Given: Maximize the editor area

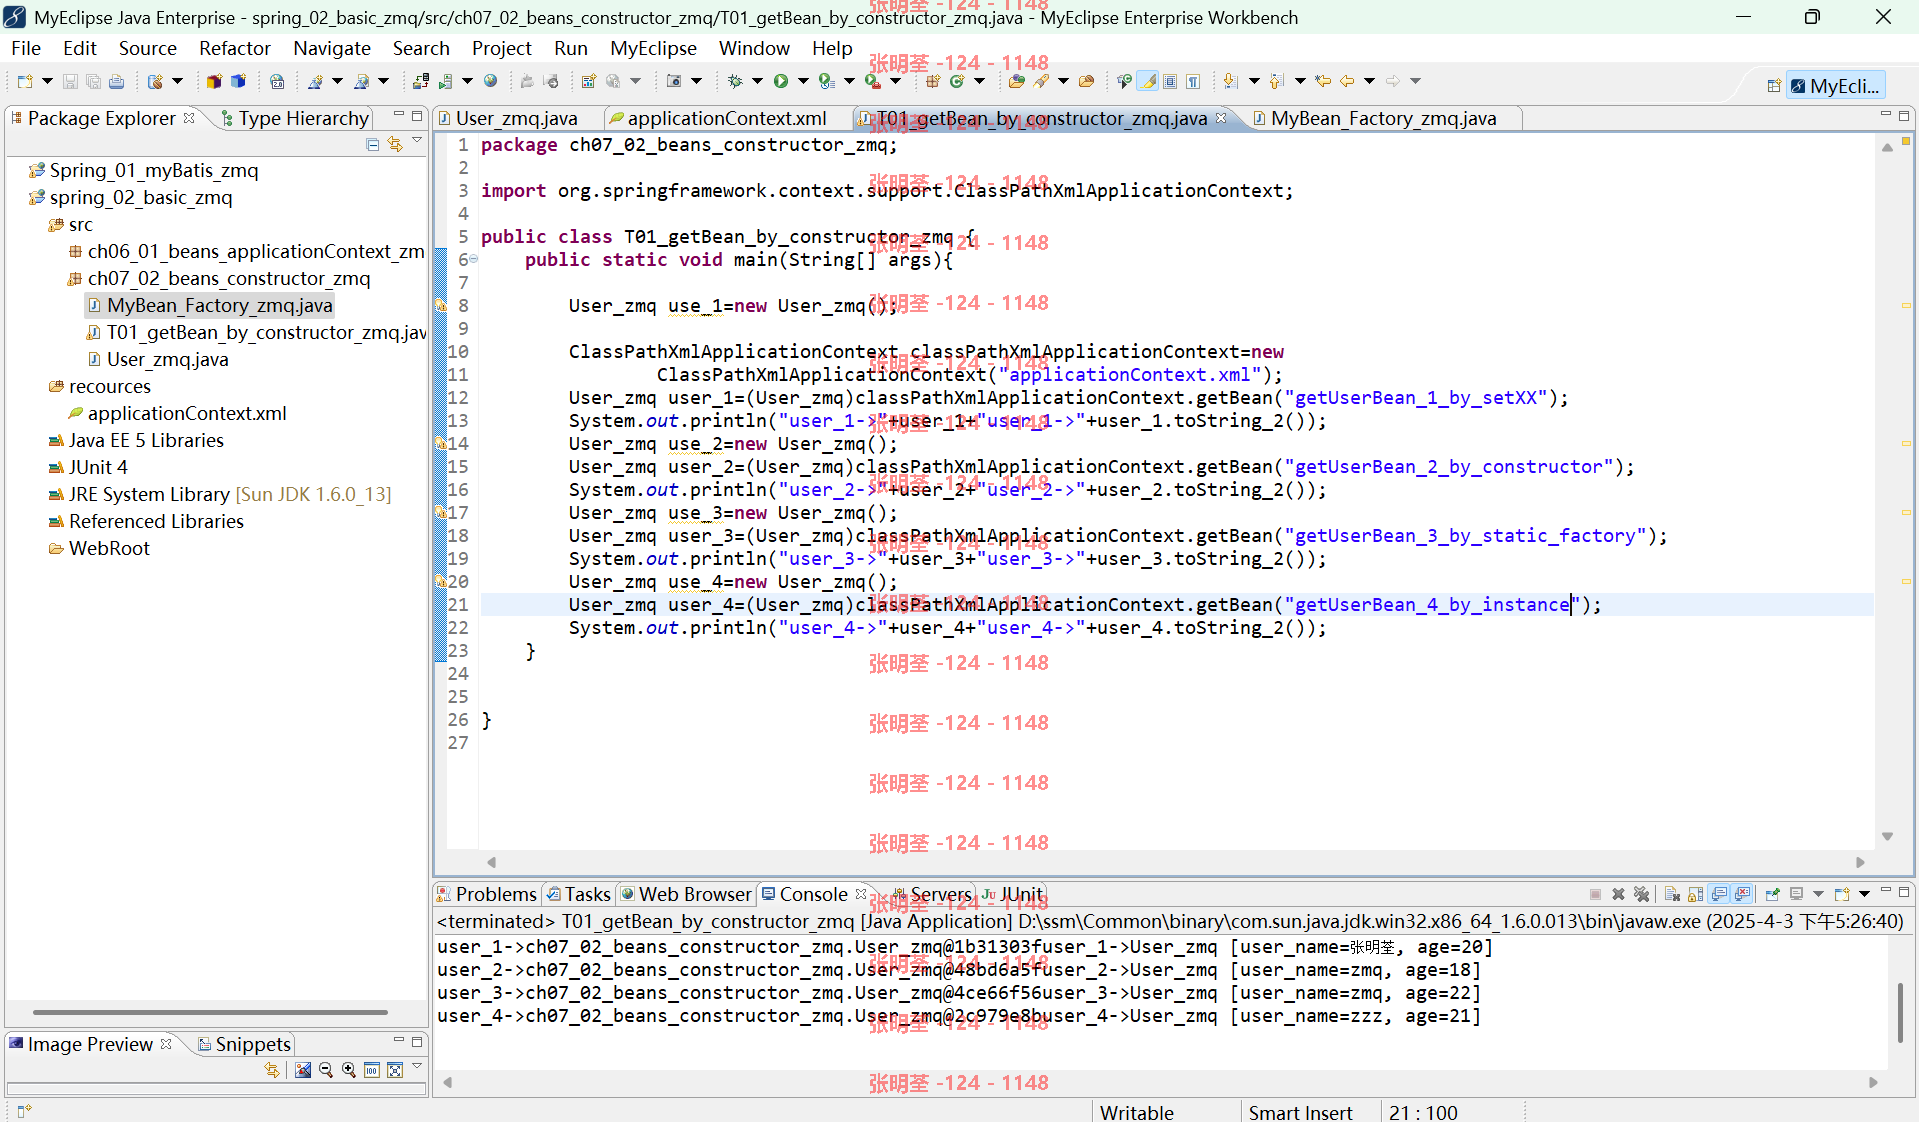Looking at the screenshot, I should click(1904, 116).
